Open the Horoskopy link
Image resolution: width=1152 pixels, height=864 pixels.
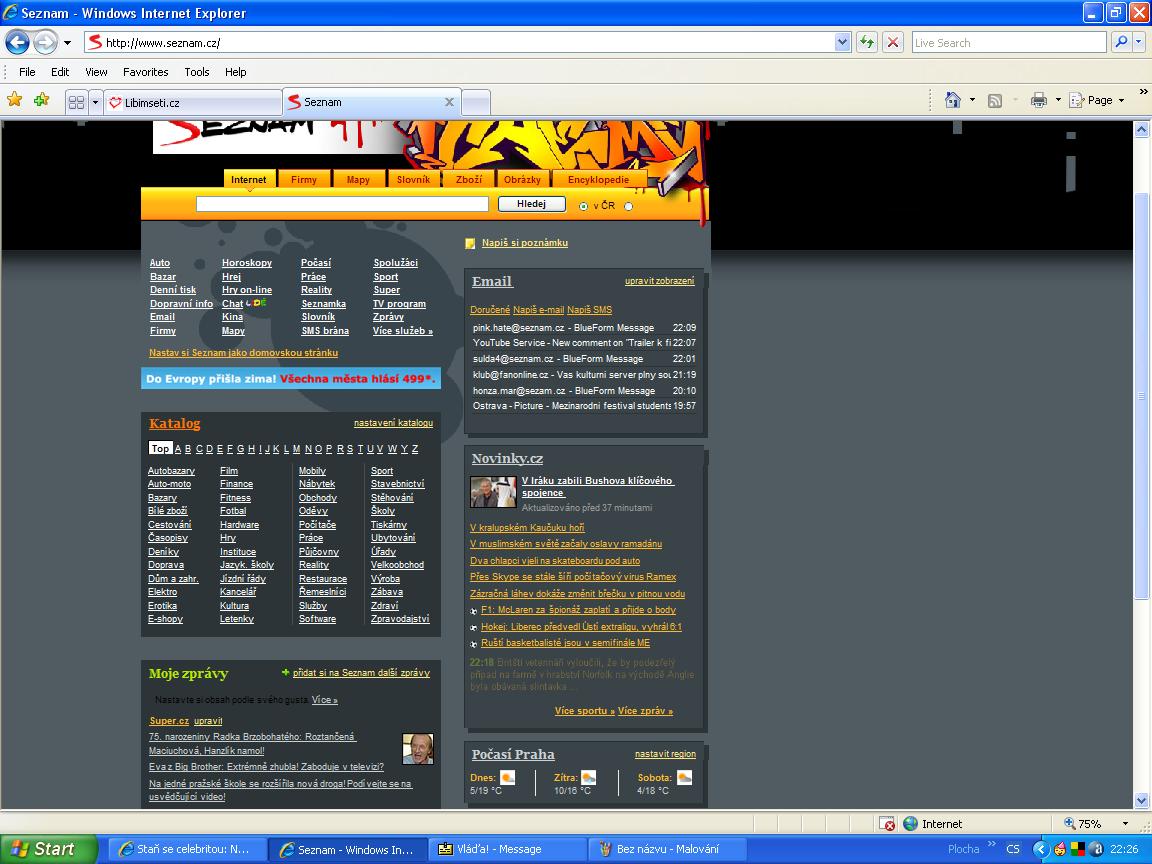pyautogui.click(x=247, y=263)
